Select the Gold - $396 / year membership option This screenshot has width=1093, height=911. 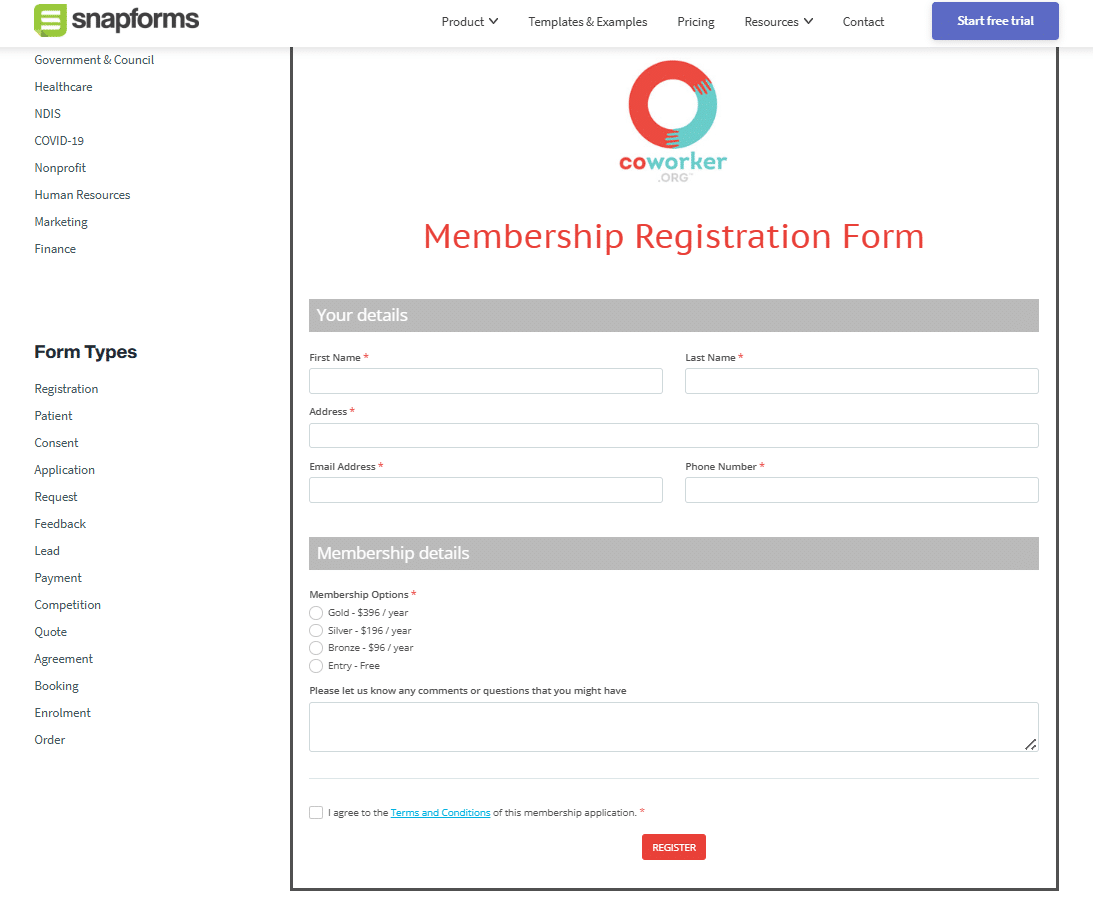coord(315,612)
